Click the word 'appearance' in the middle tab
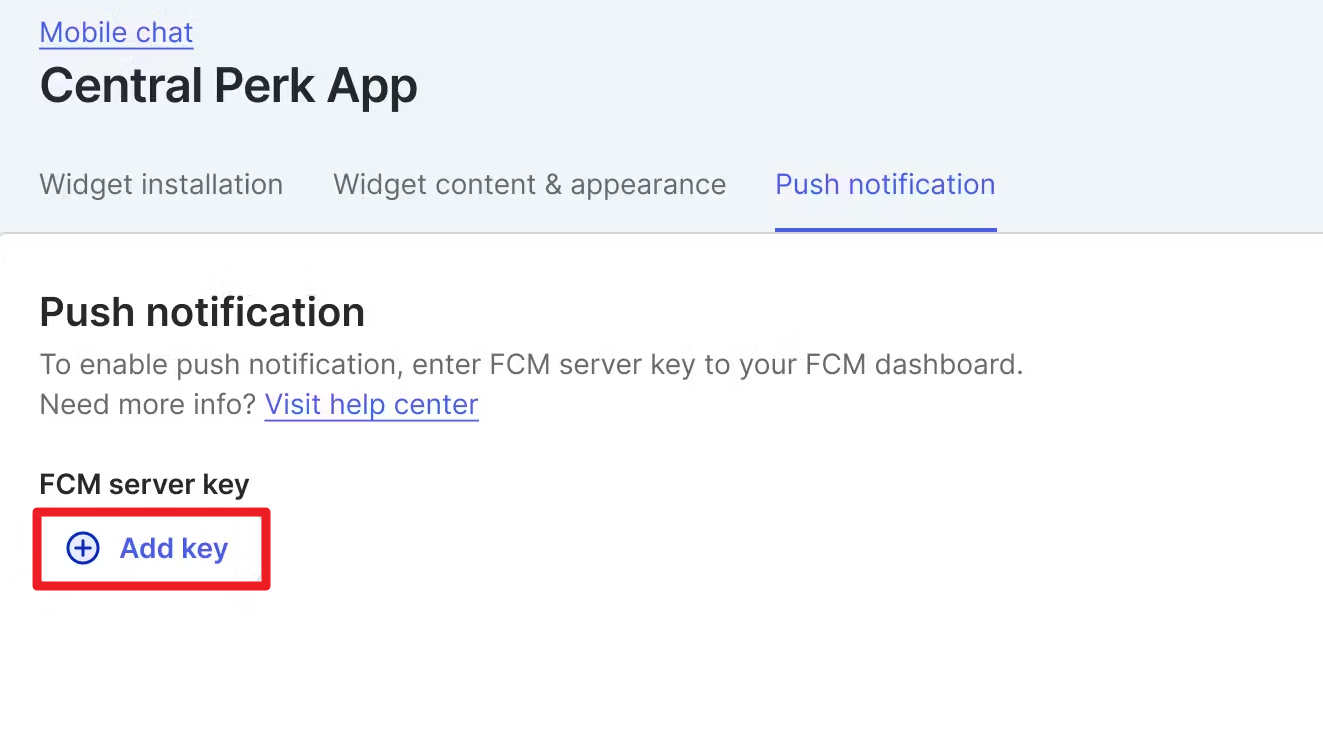 point(648,185)
